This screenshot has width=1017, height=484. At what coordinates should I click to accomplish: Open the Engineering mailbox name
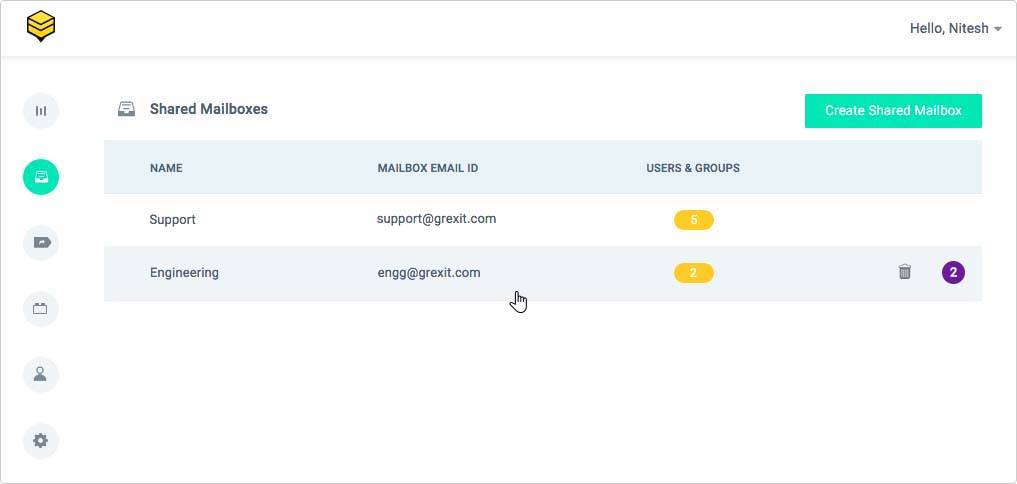pyautogui.click(x=184, y=273)
